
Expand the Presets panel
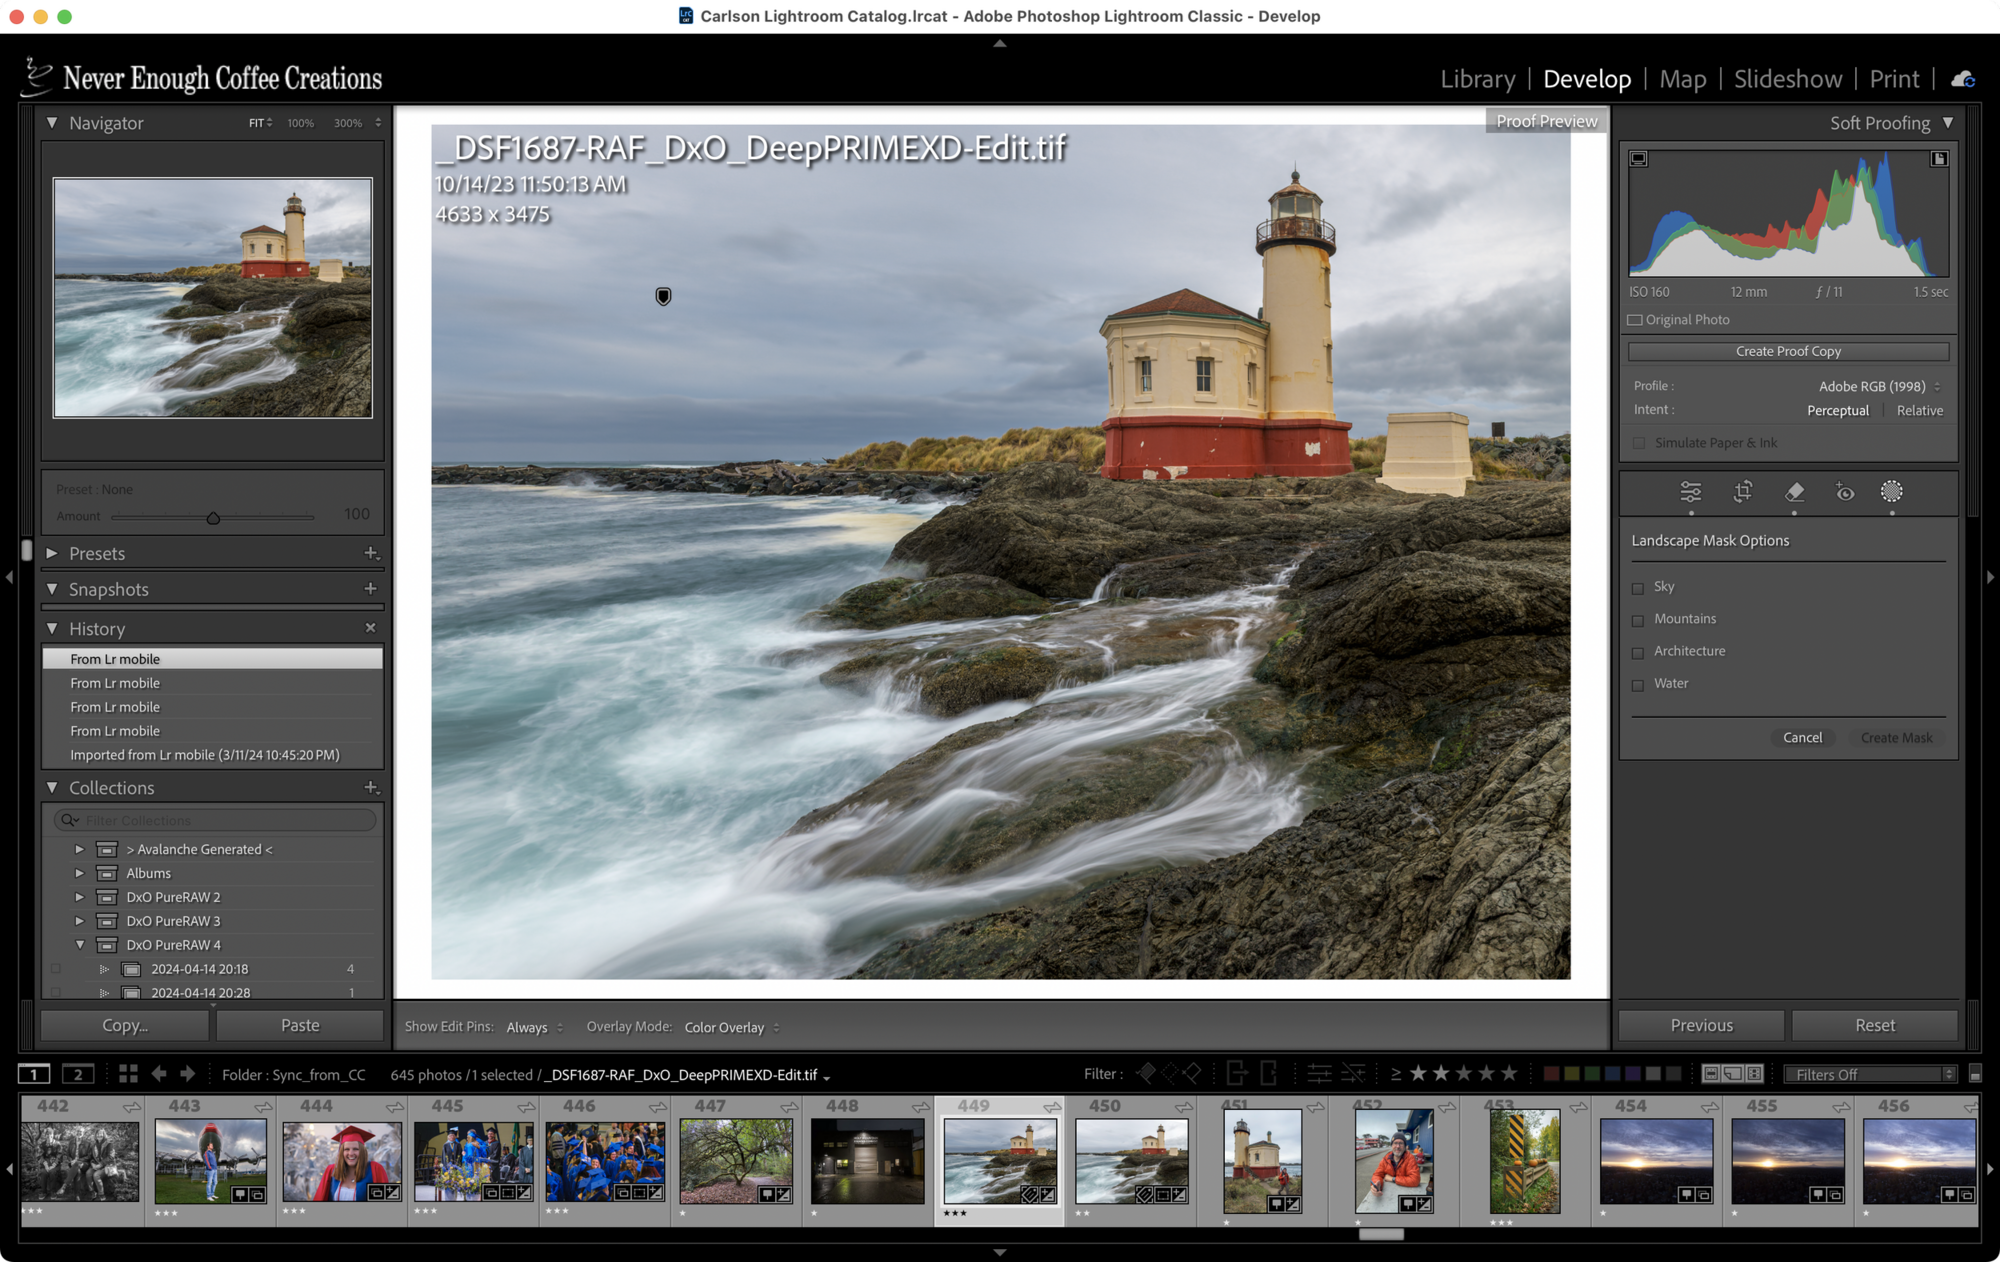pos(52,553)
